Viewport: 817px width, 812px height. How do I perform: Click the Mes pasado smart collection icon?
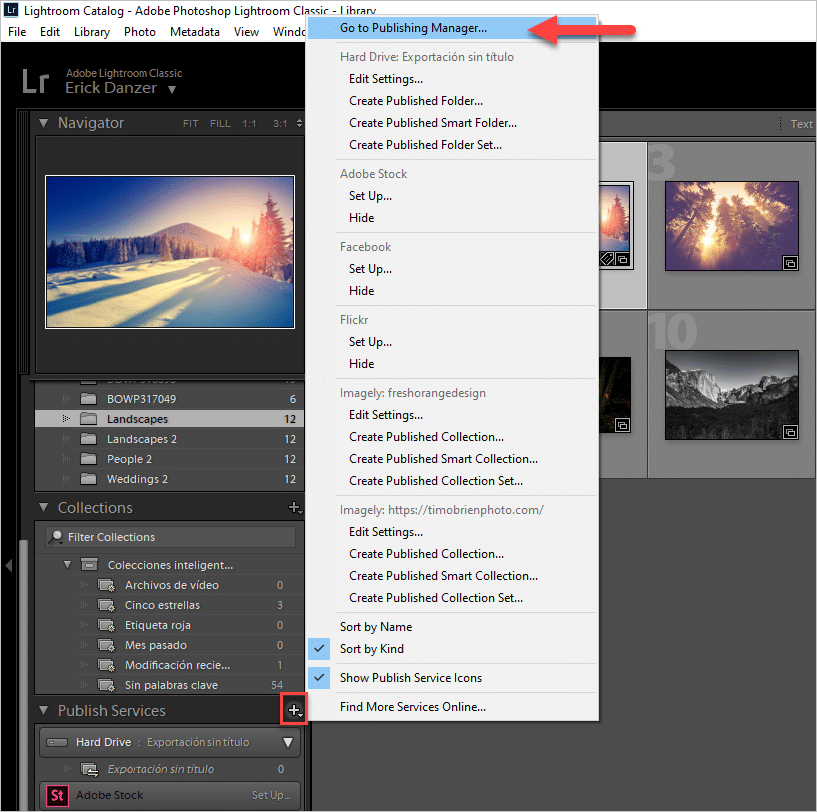tap(106, 645)
